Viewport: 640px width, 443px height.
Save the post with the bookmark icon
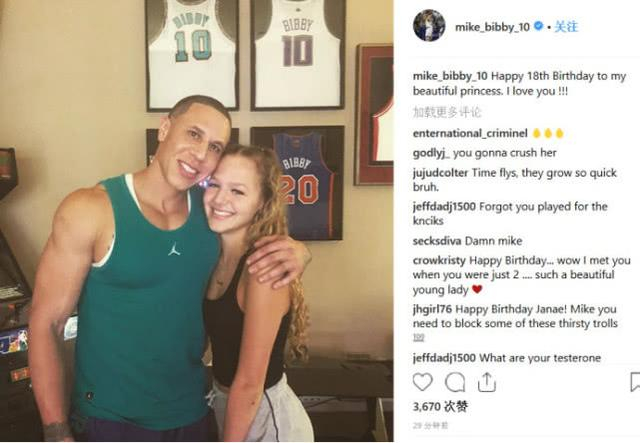click(635, 382)
